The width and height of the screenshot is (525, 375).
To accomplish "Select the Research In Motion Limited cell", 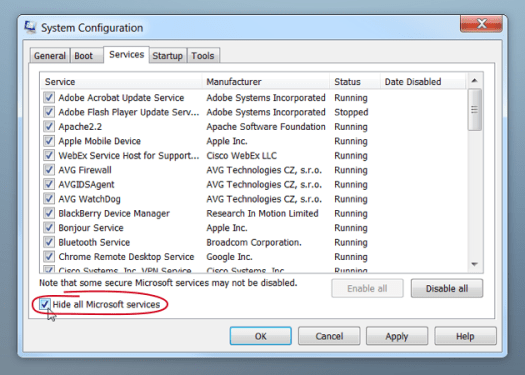I will (x=262, y=213).
